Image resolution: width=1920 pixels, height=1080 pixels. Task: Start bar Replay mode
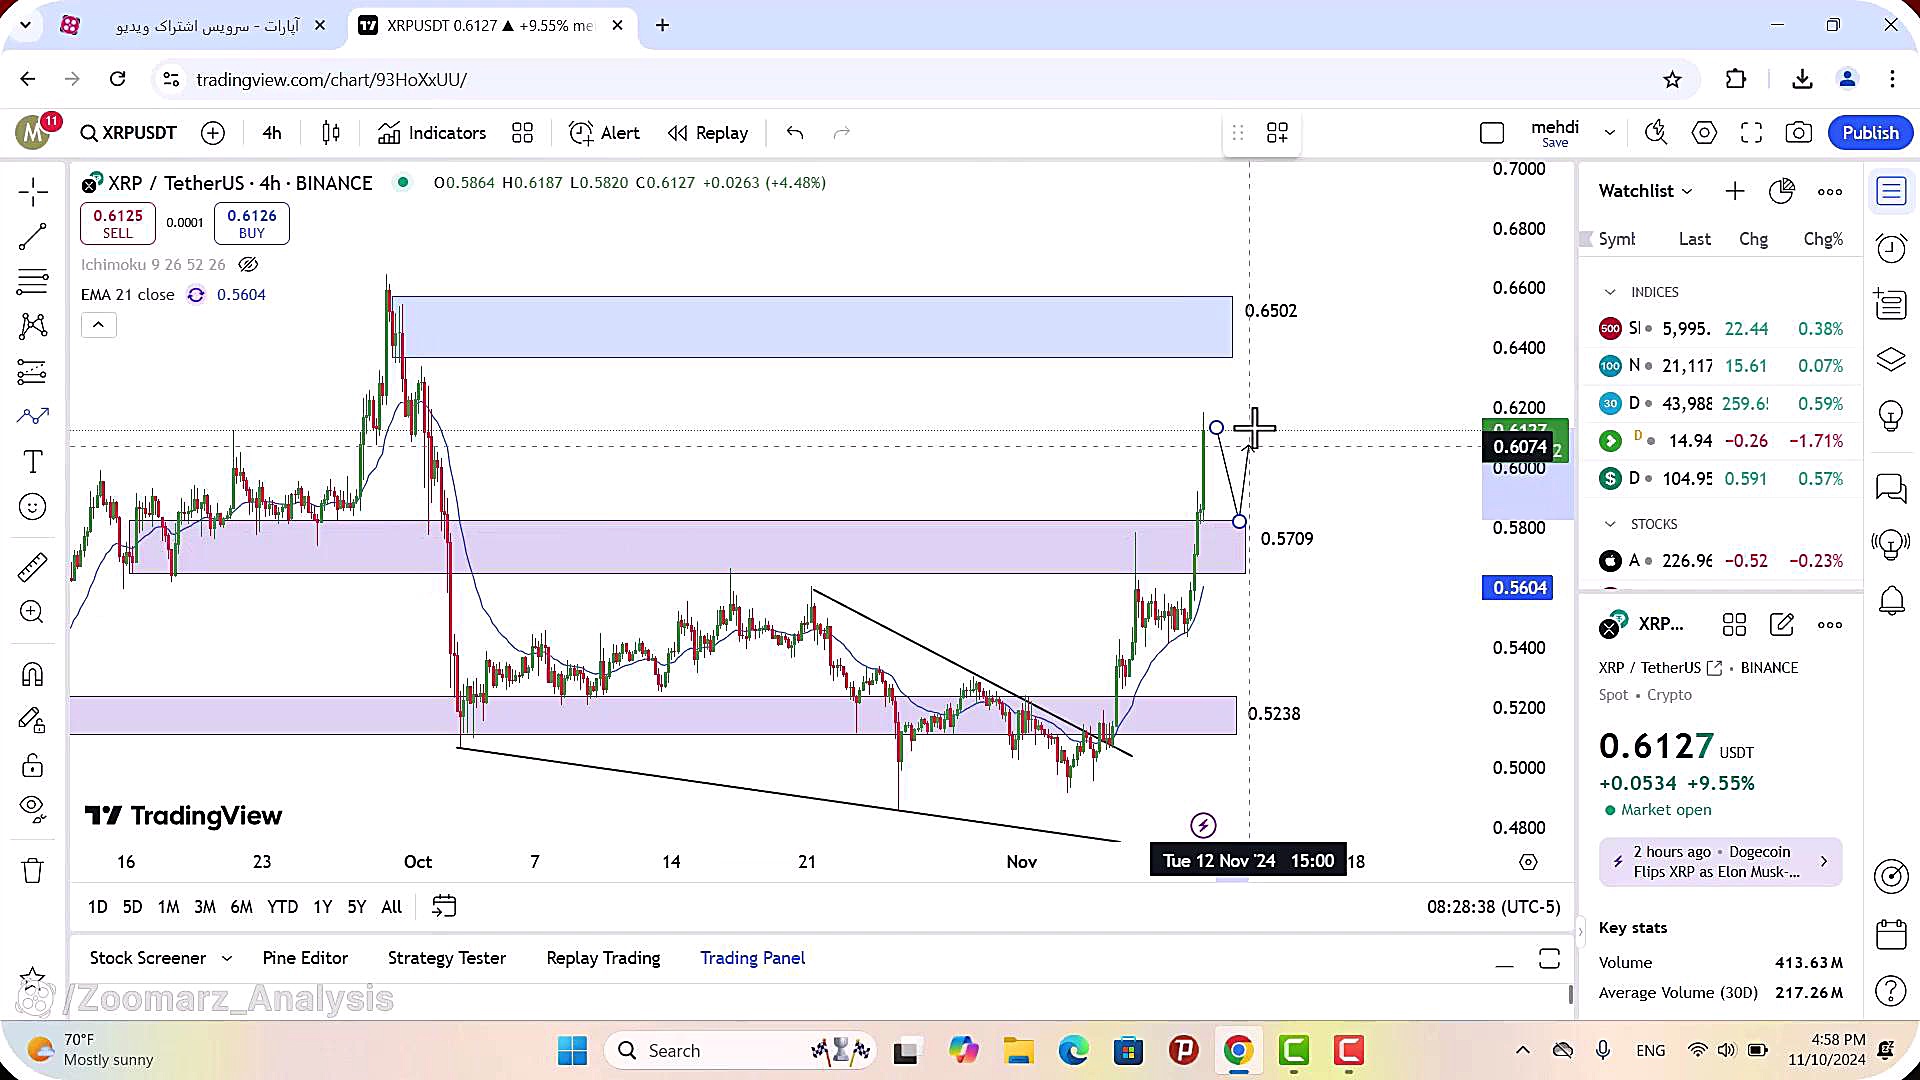coord(708,133)
